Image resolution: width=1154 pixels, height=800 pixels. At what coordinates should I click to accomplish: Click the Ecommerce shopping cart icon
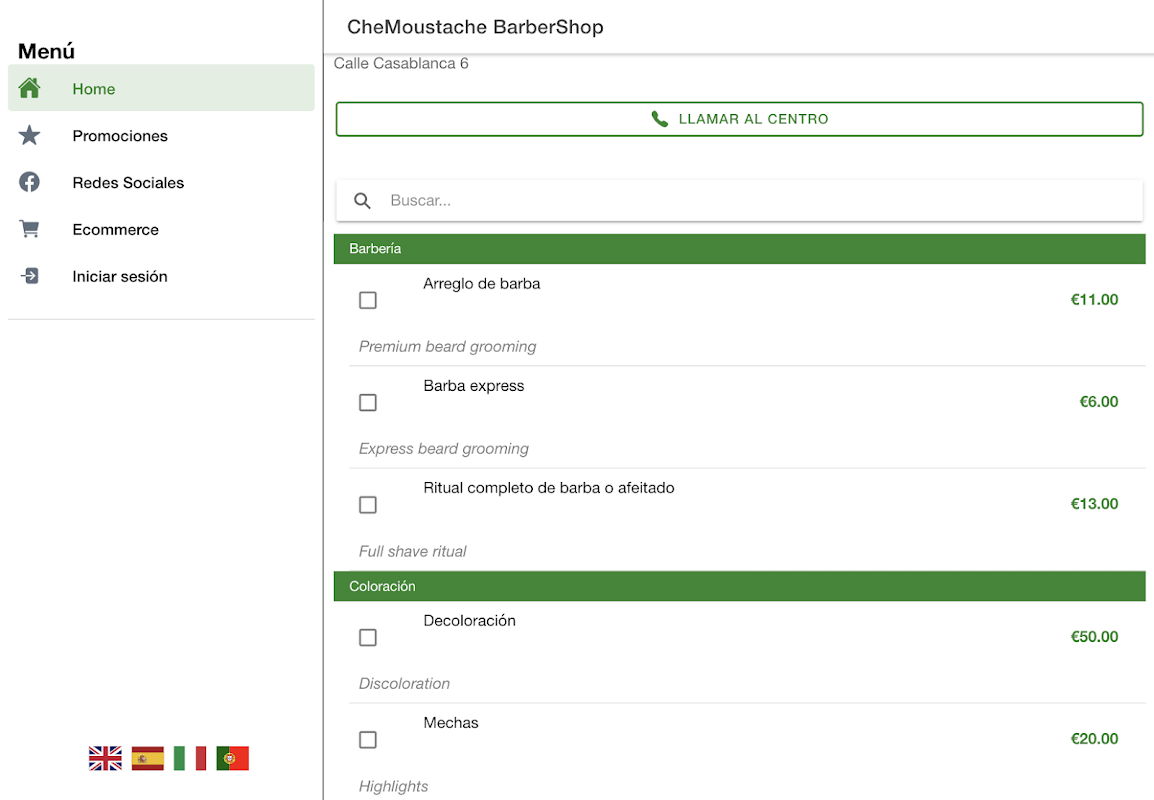point(30,229)
